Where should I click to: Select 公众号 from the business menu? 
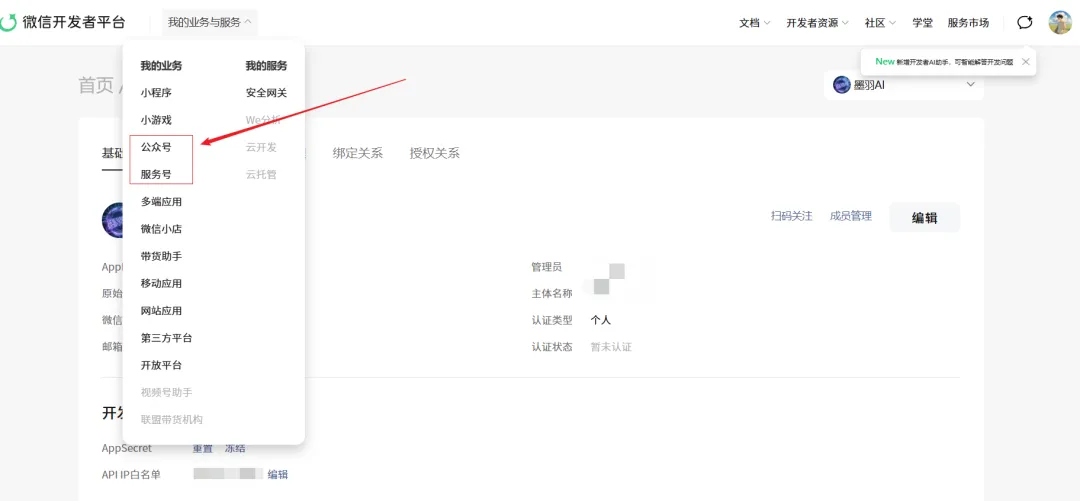tap(156, 147)
